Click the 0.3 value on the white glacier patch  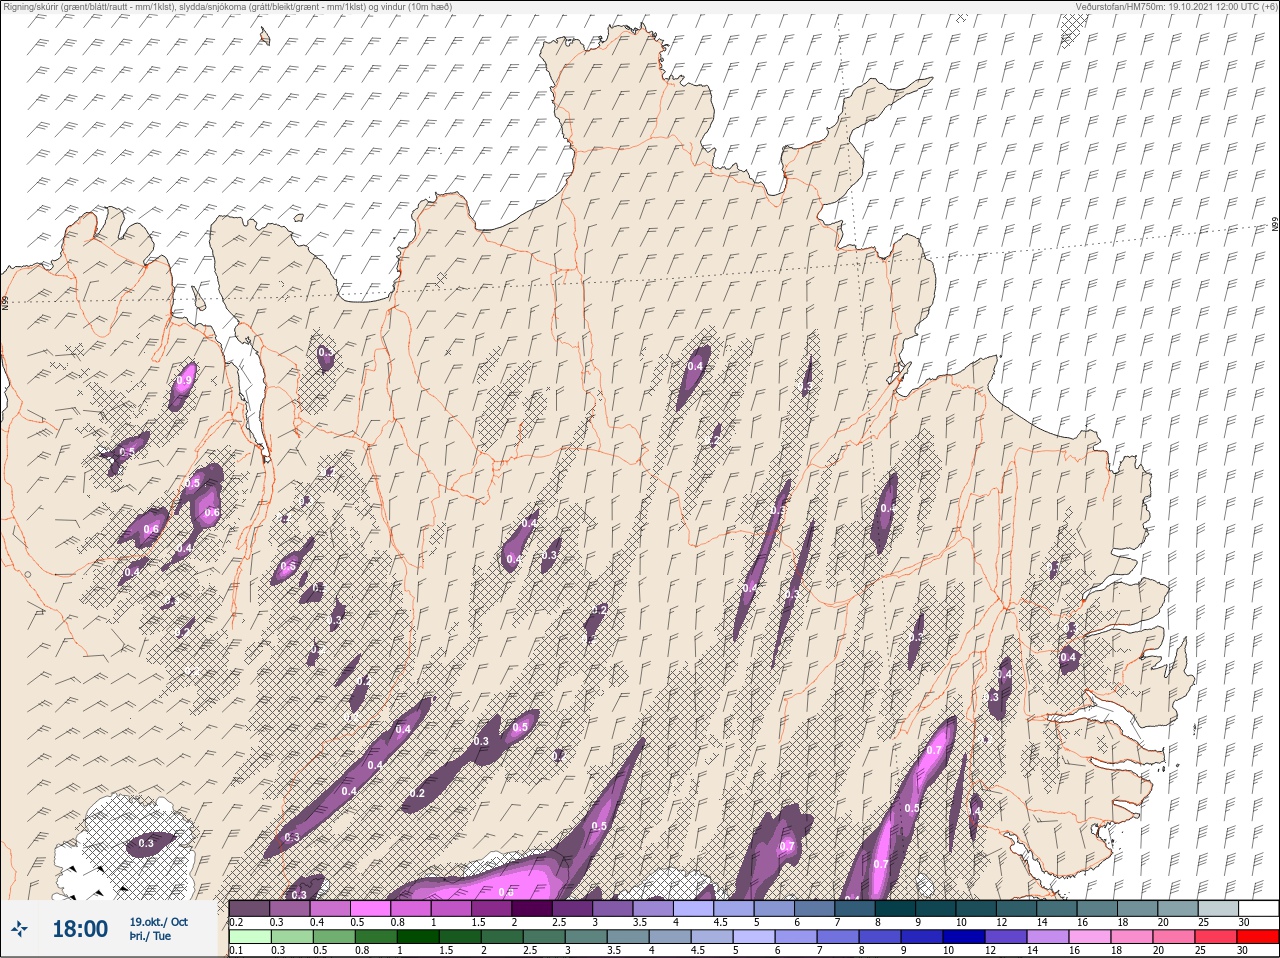point(146,844)
